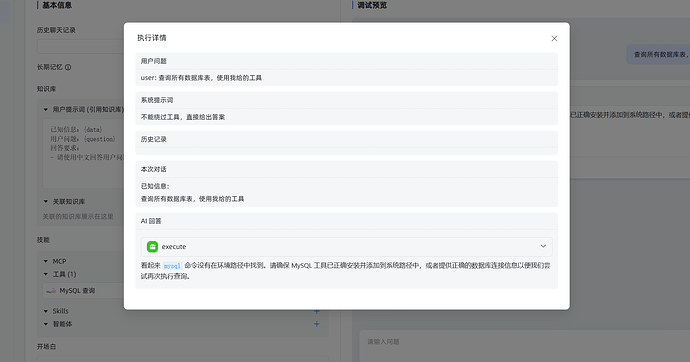Click the 基本信息 heading in background
This screenshot has width=690, height=362.
pos(57,5)
